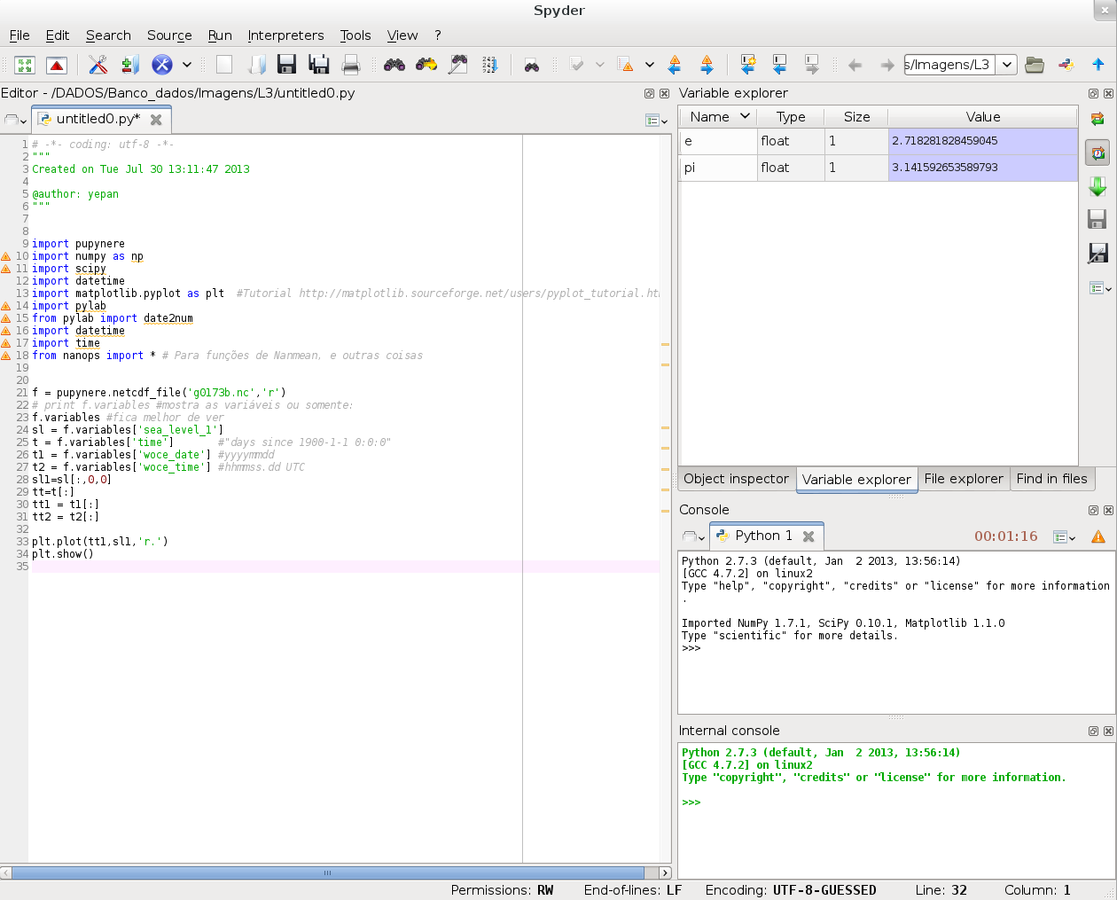
Task: Click the green Import data arrow icon
Action: 1097,187
